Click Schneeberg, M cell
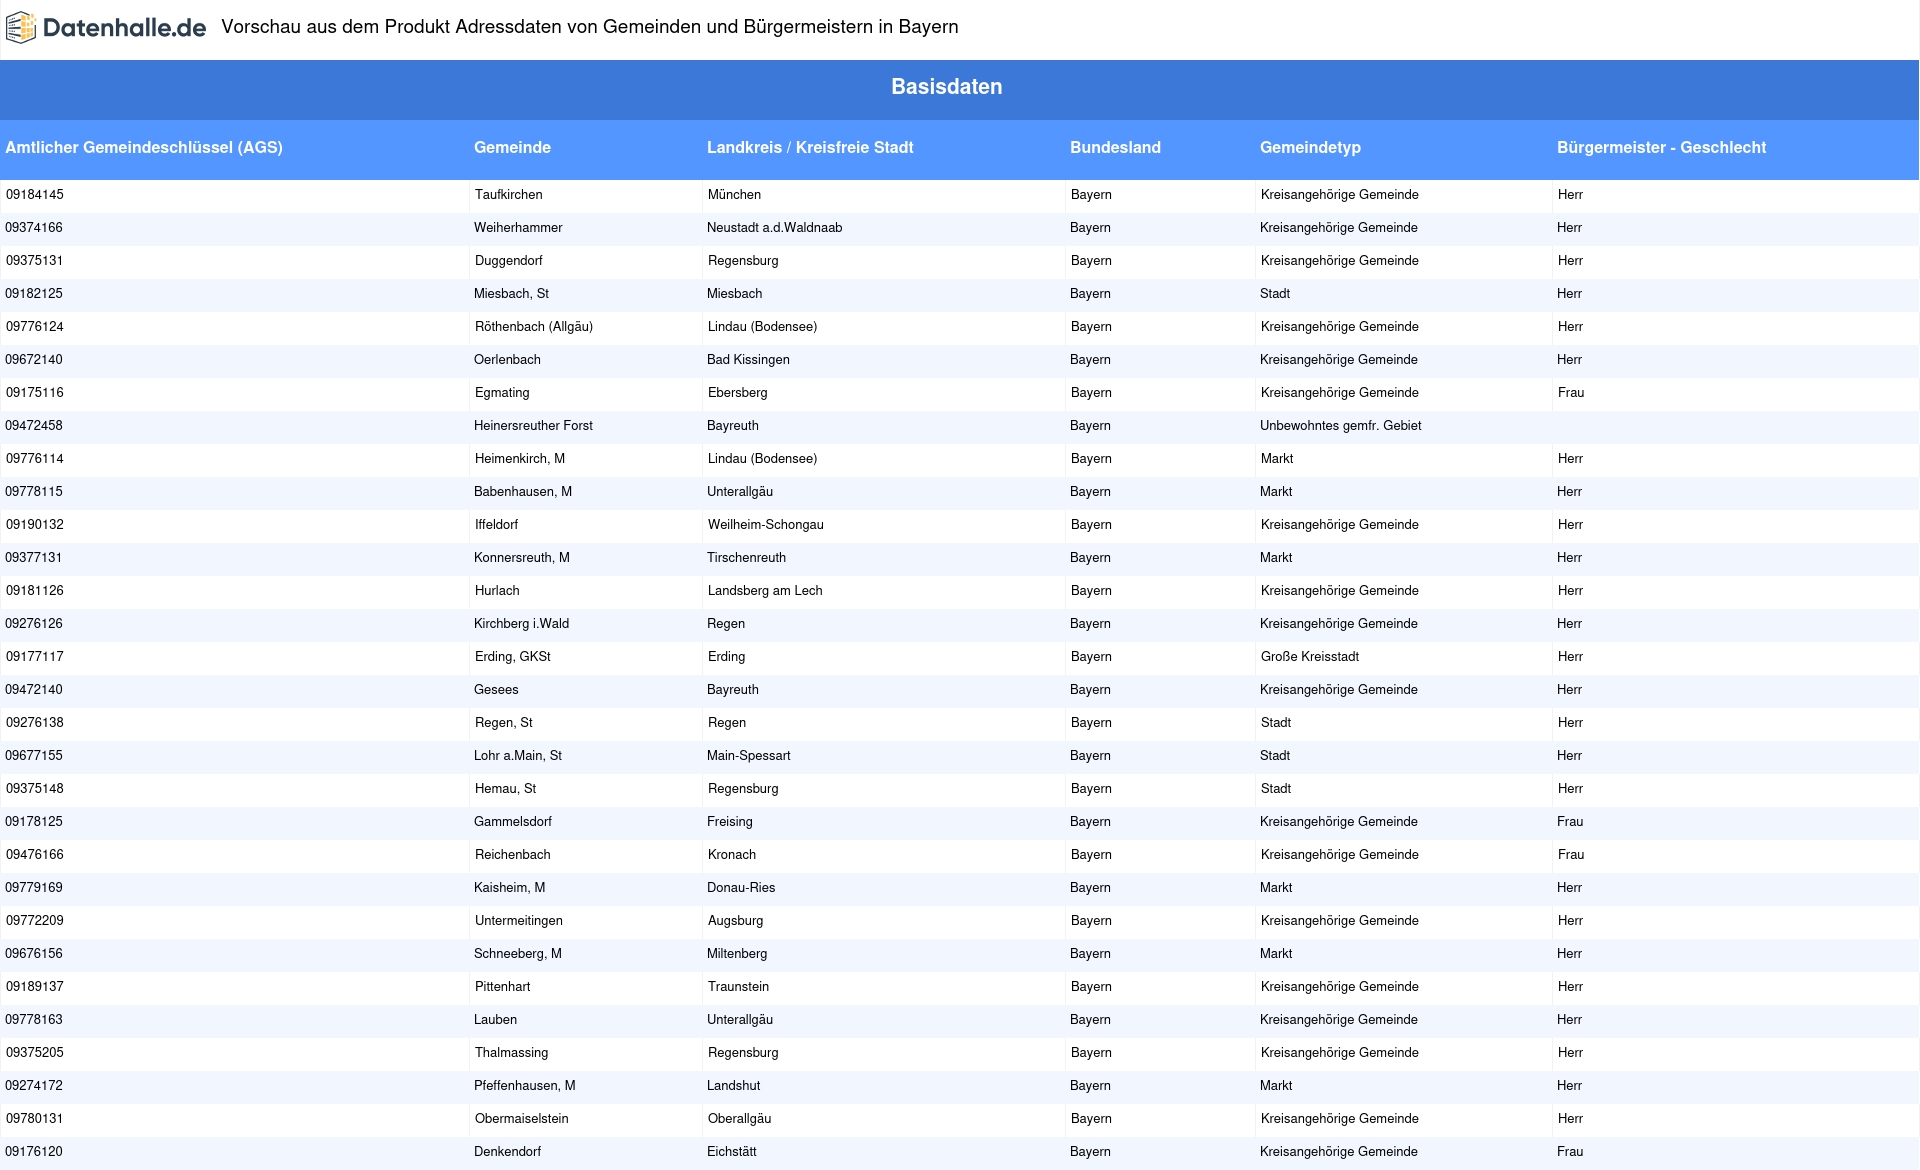Viewport: 1920px width, 1170px height. tap(518, 953)
